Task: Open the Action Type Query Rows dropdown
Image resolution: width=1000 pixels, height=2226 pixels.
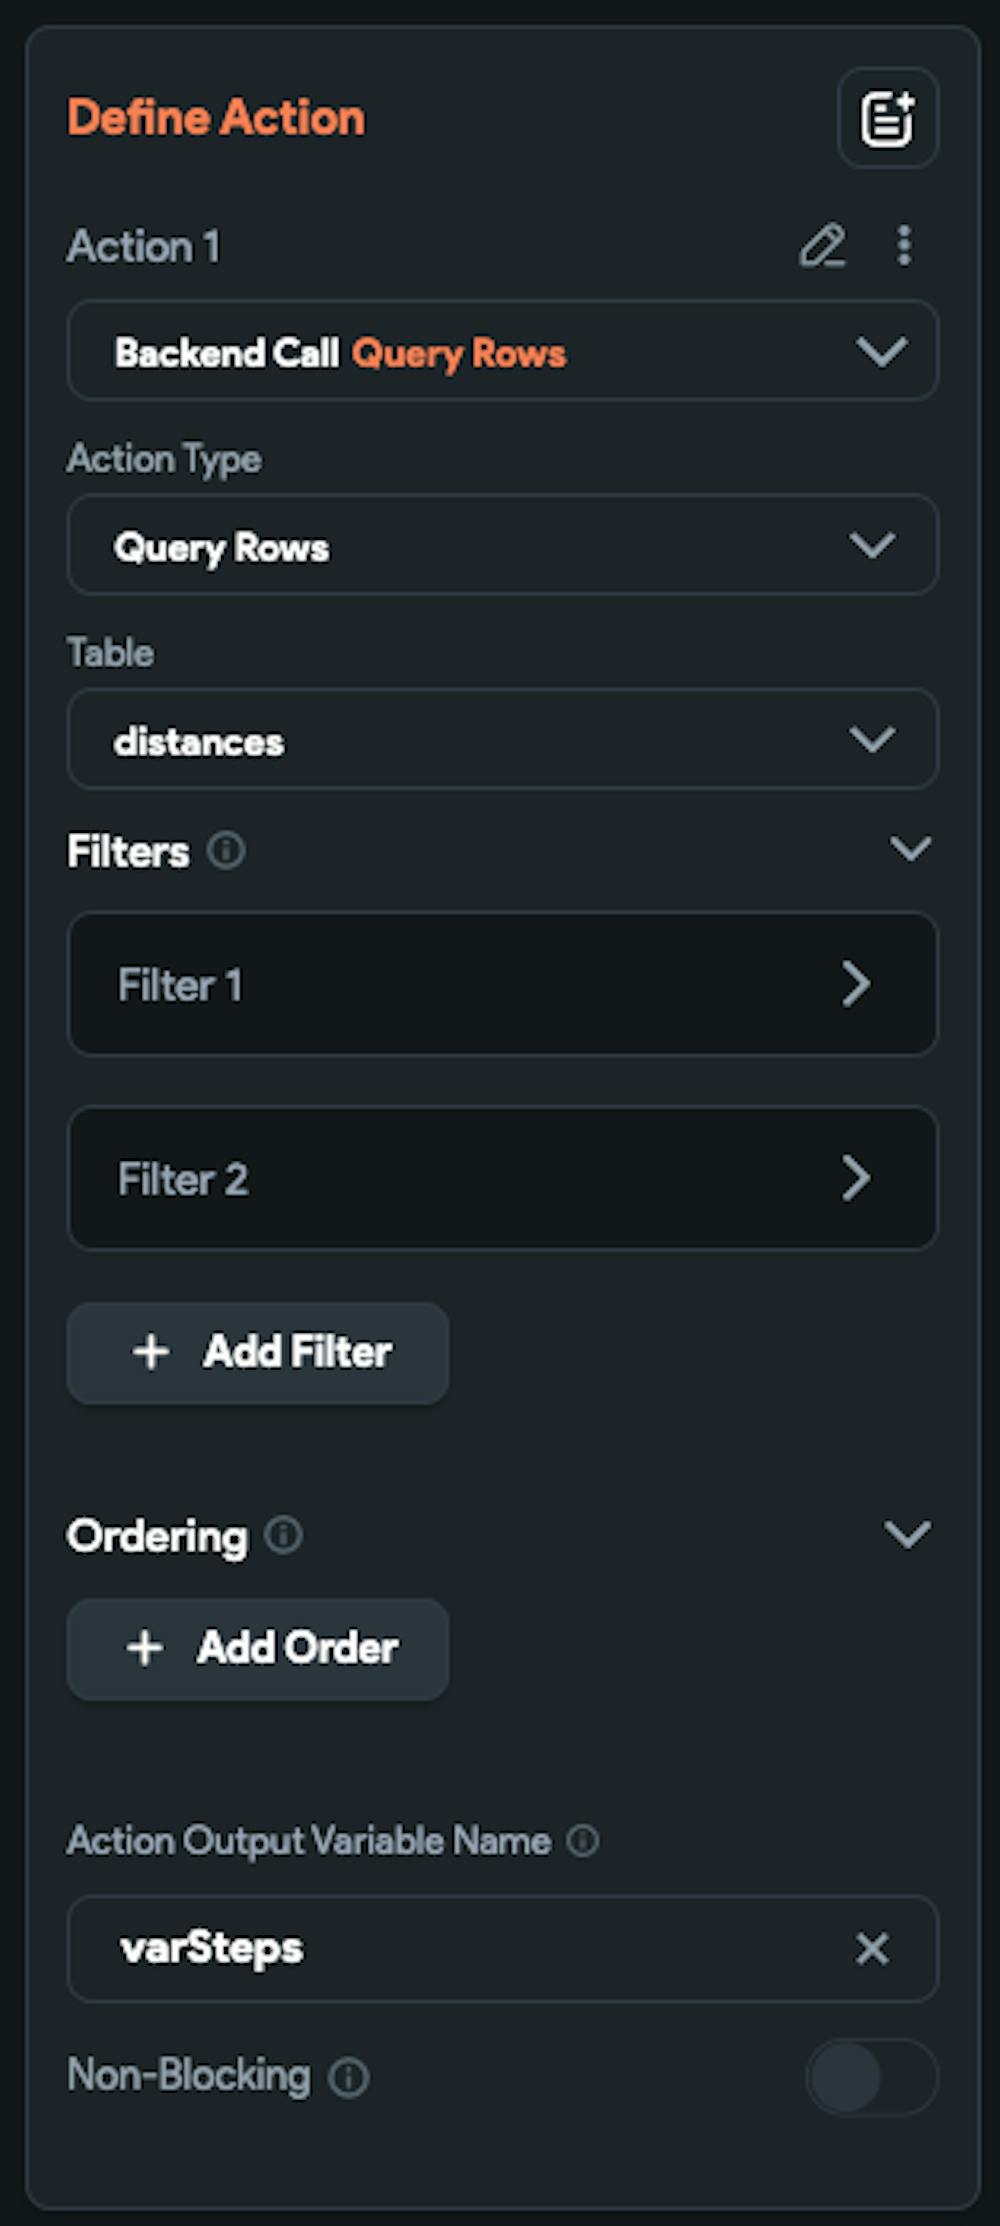Action: [x=502, y=546]
